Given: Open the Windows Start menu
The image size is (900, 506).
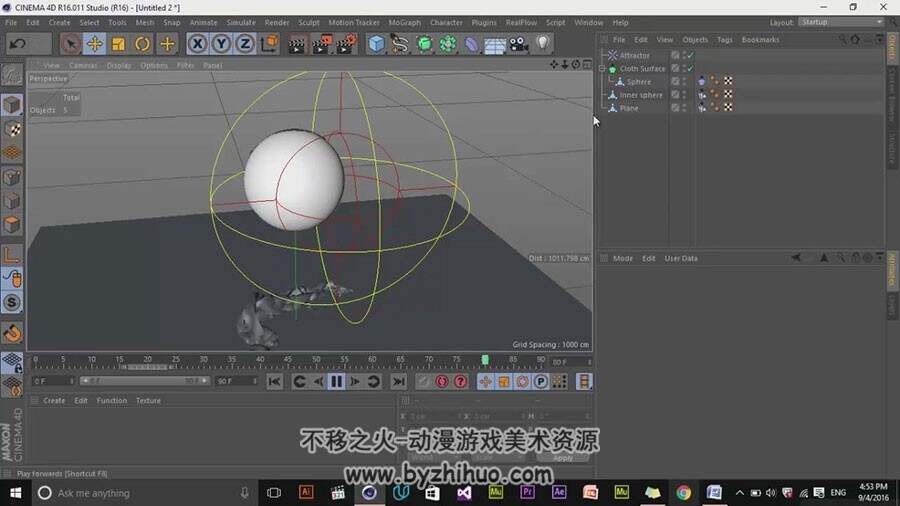Looking at the screenshot, I should [x=15, y=493].
